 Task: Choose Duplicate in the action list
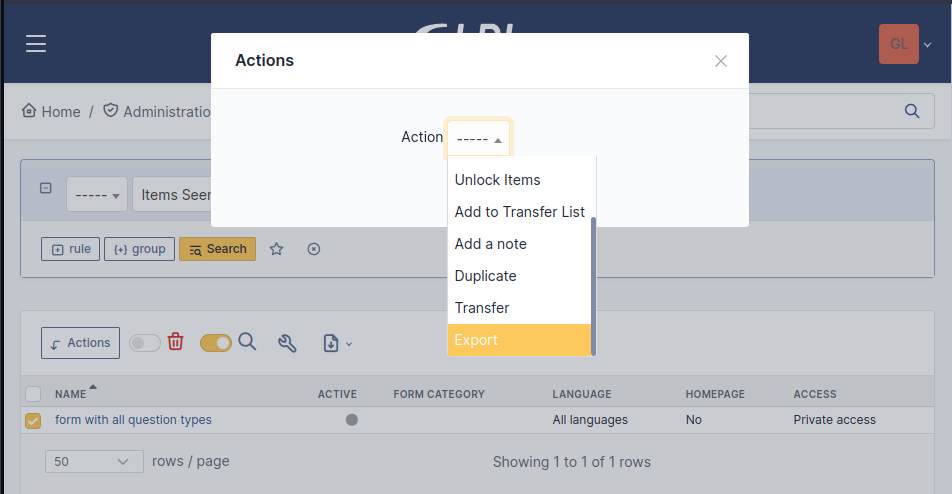485,276
